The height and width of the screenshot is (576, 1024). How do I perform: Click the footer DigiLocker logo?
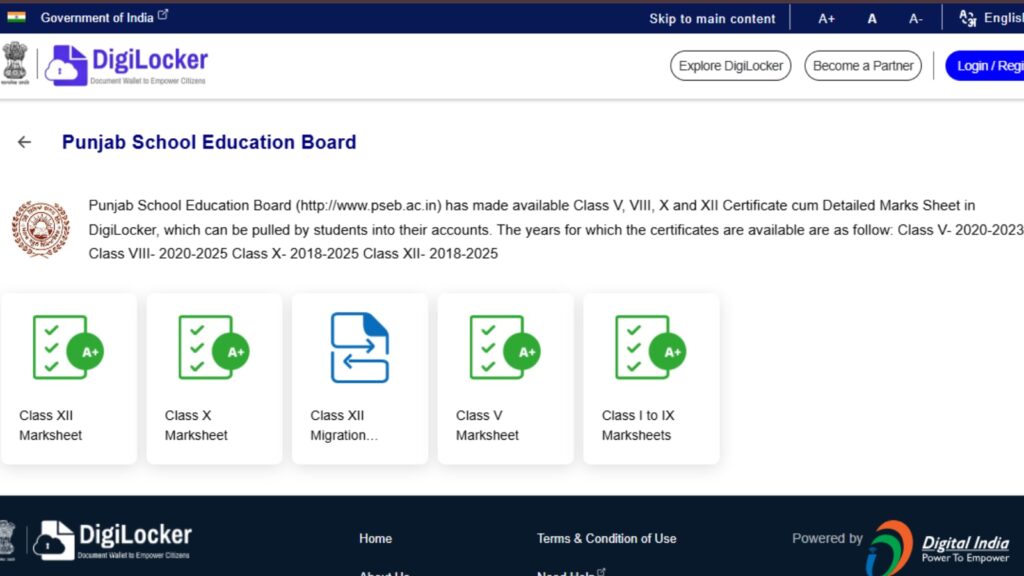(x=112, y=540)
